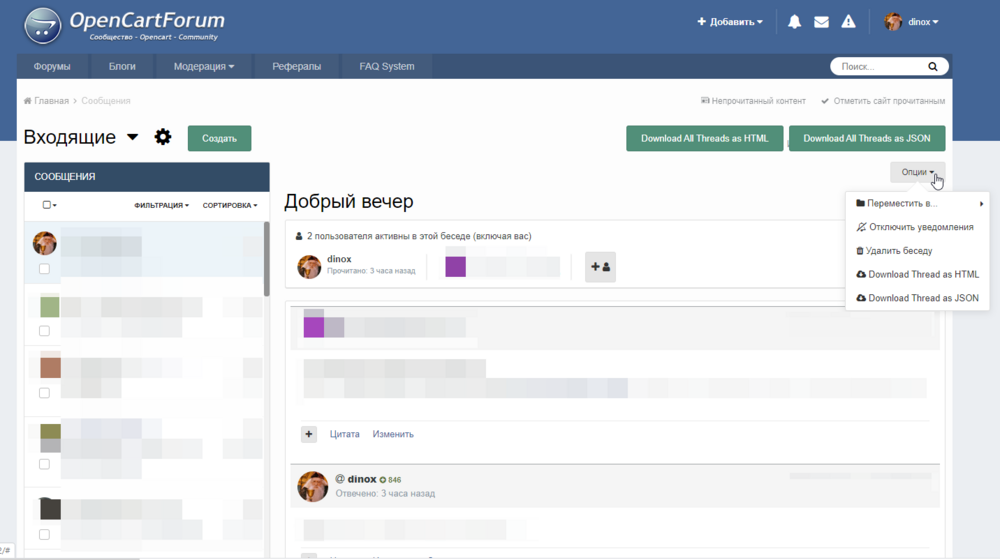Tick the checkbox of the first message
The height and width of the screenshot is (560, 1000).
44,269
